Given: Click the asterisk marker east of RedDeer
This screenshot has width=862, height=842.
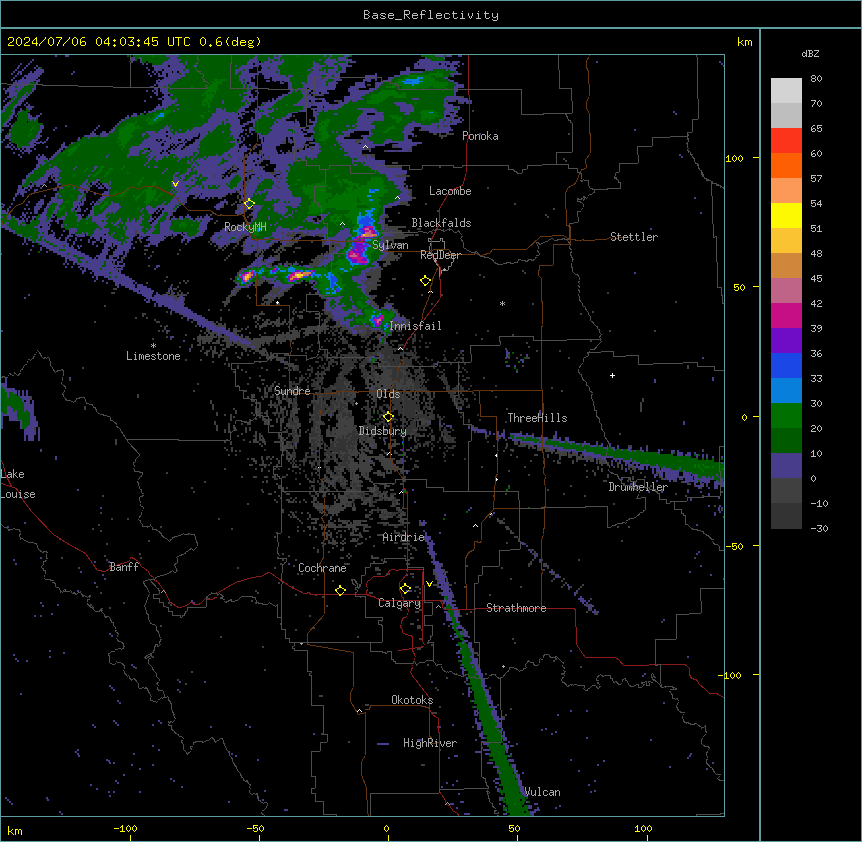Looking at the screenshot, I should [502, 303].
